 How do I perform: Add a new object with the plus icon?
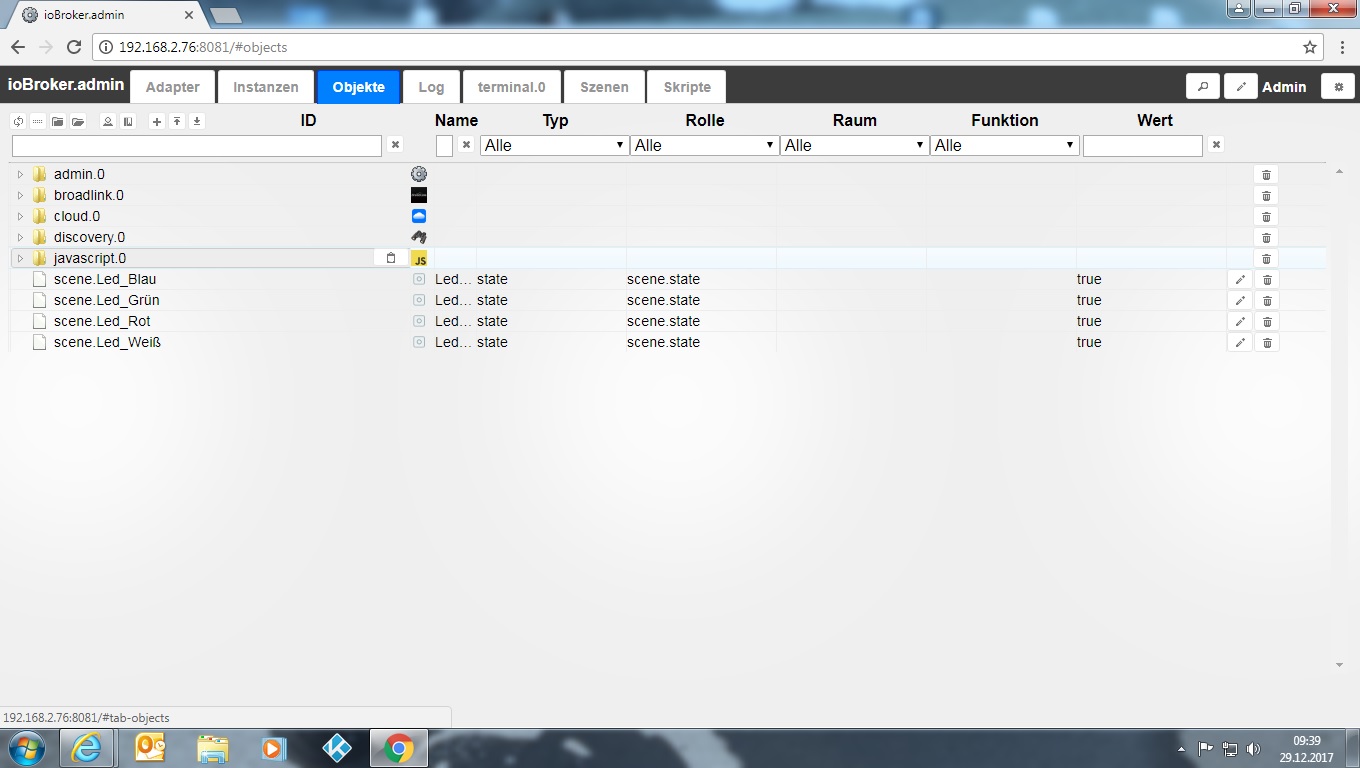[157, 121]
